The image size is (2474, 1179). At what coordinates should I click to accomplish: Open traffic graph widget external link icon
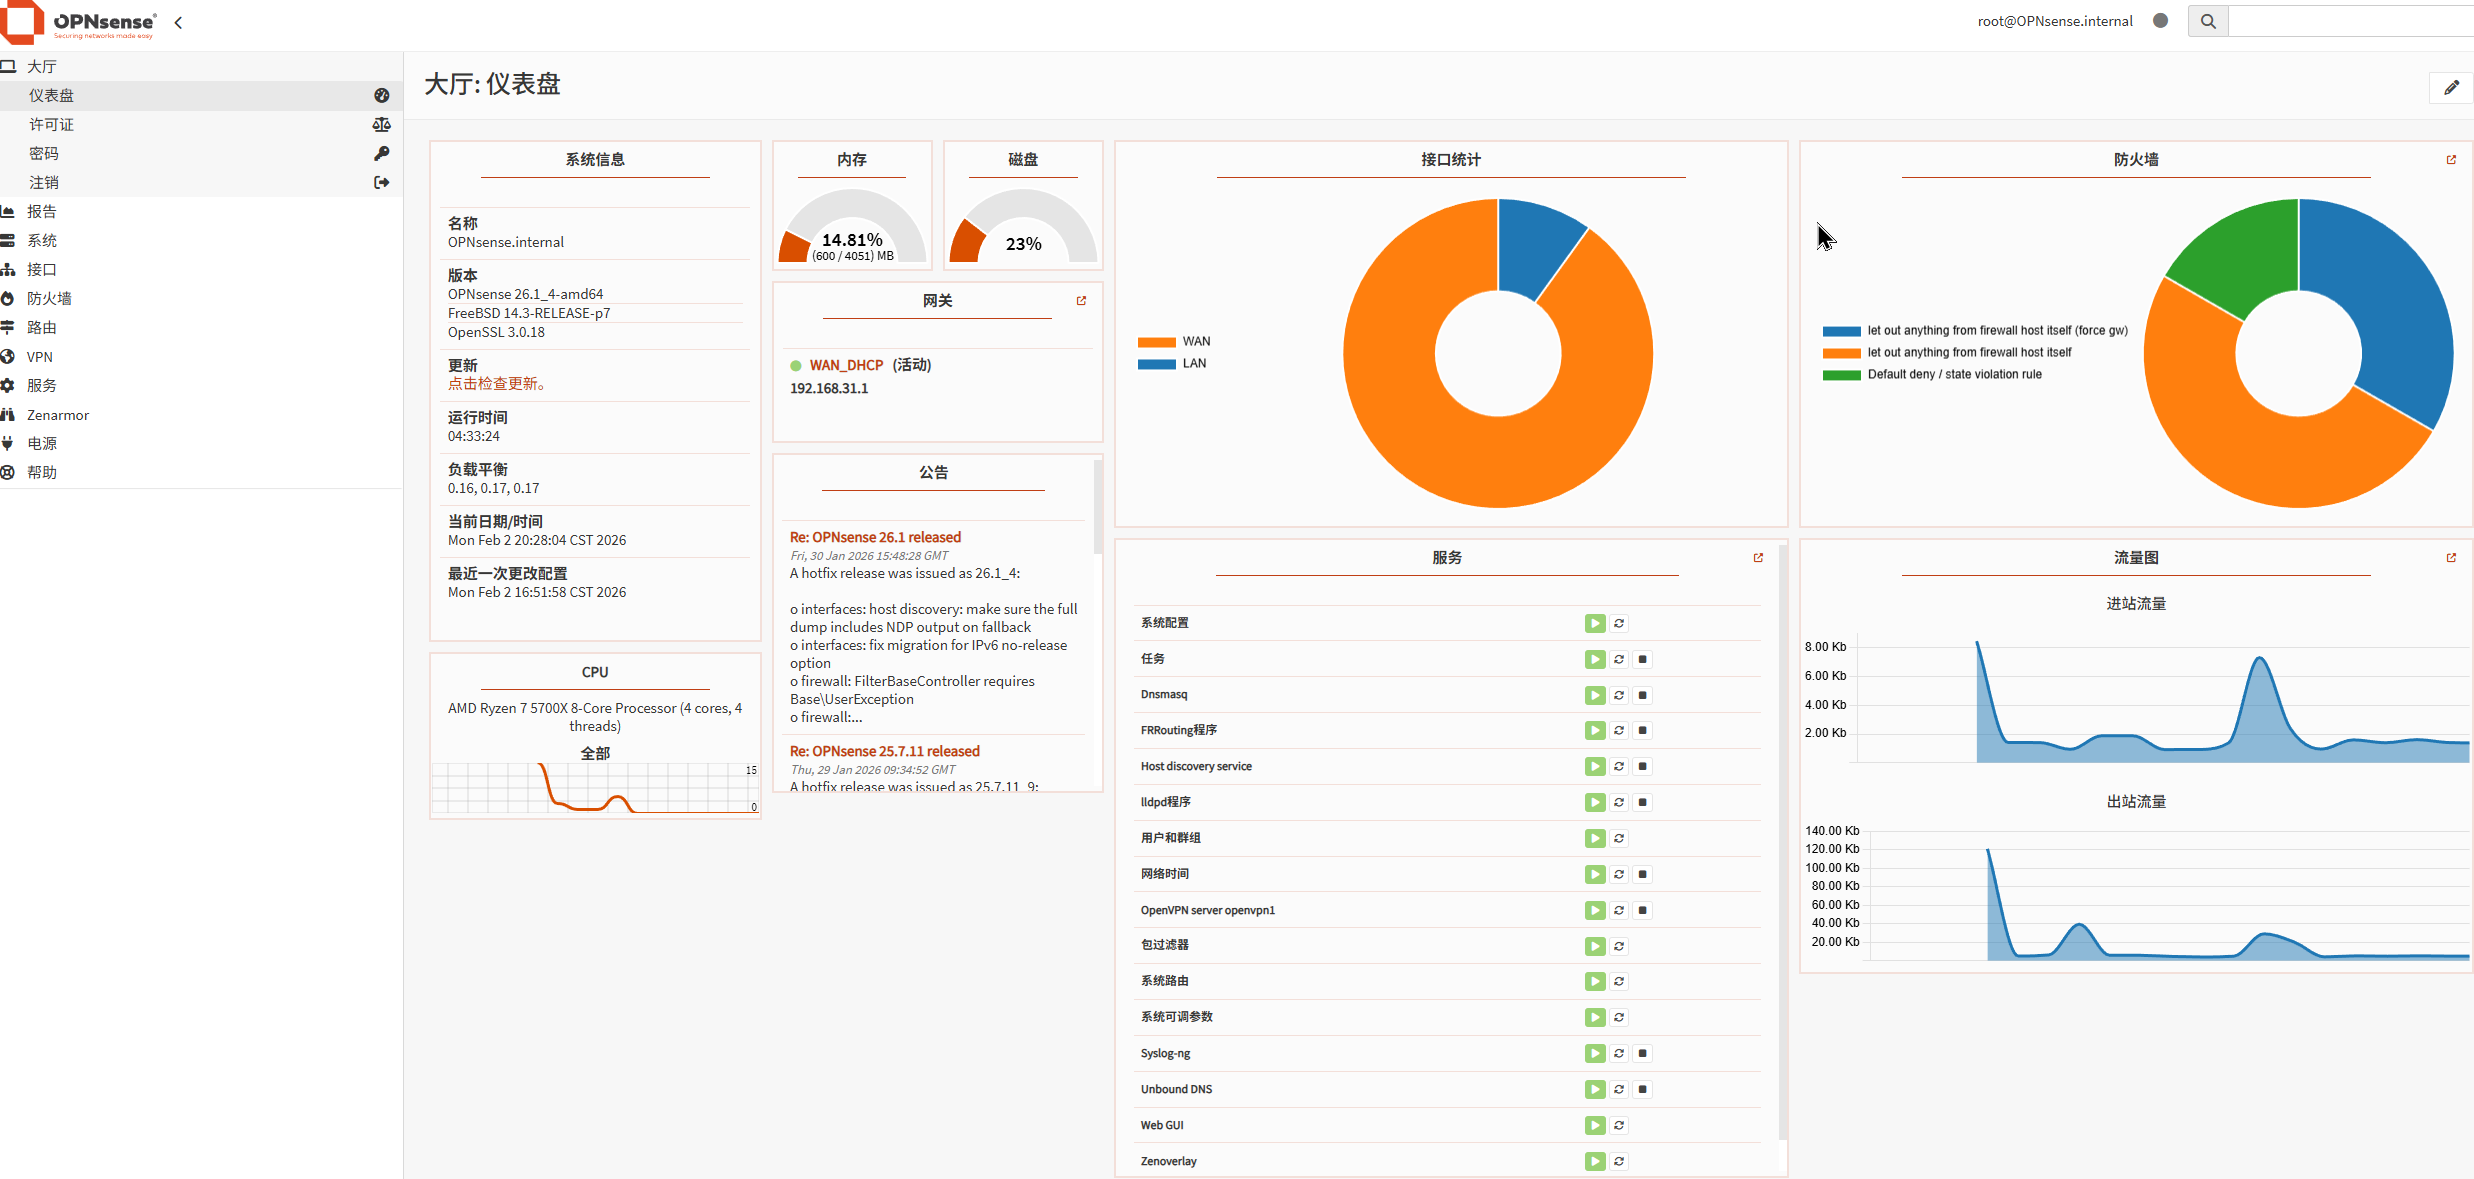tap(2451, 558)
